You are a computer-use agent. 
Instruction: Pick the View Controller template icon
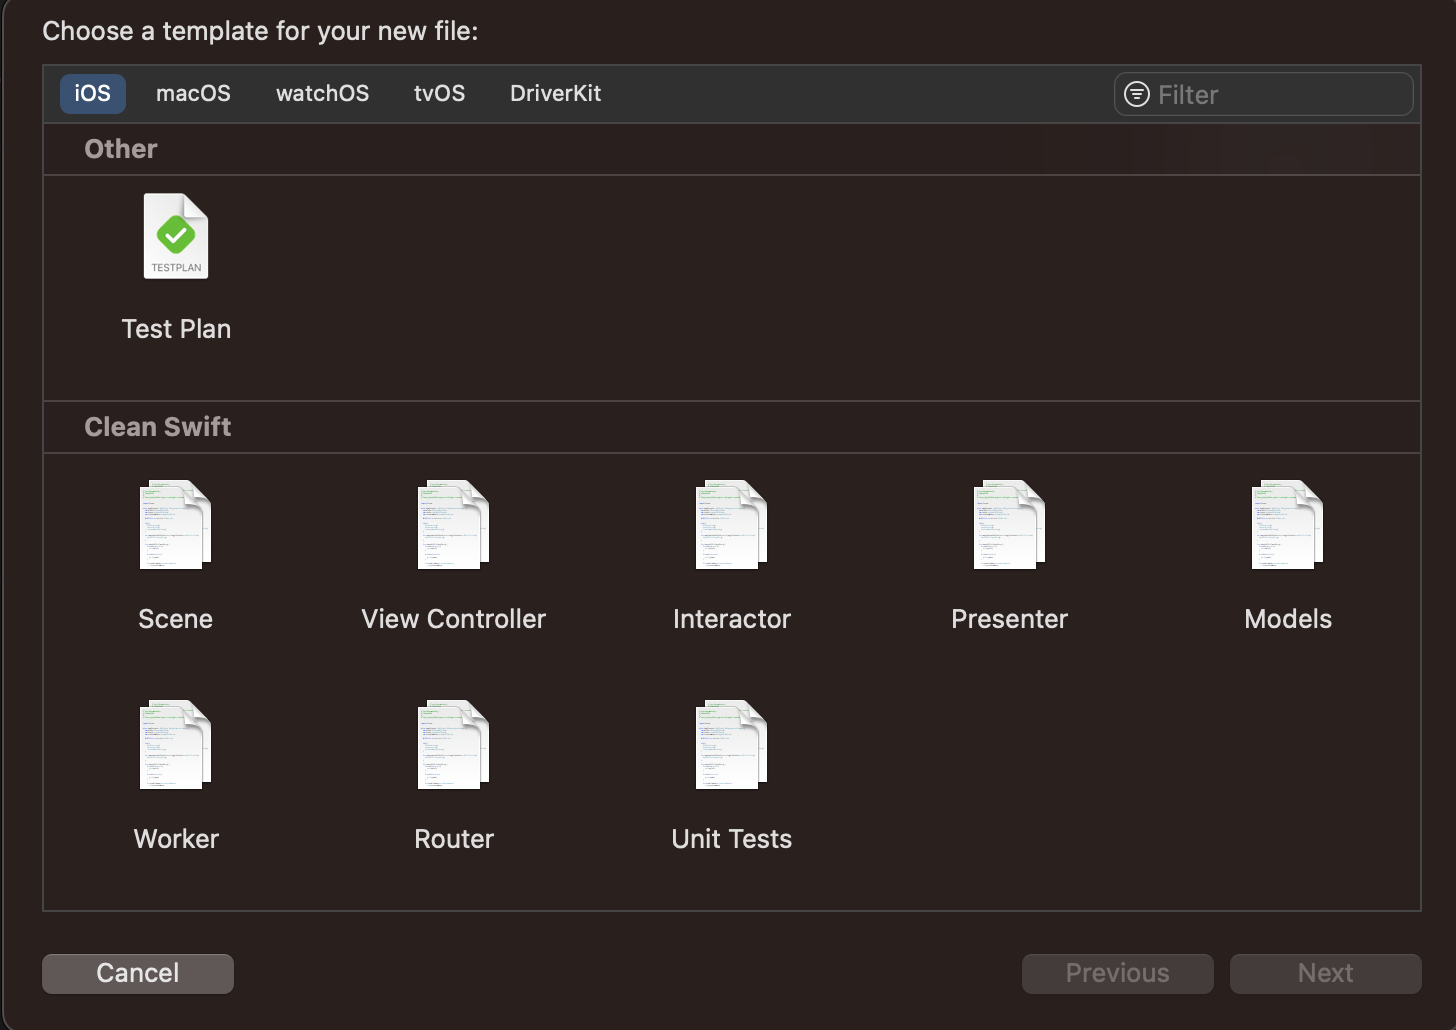coord(454,525)
